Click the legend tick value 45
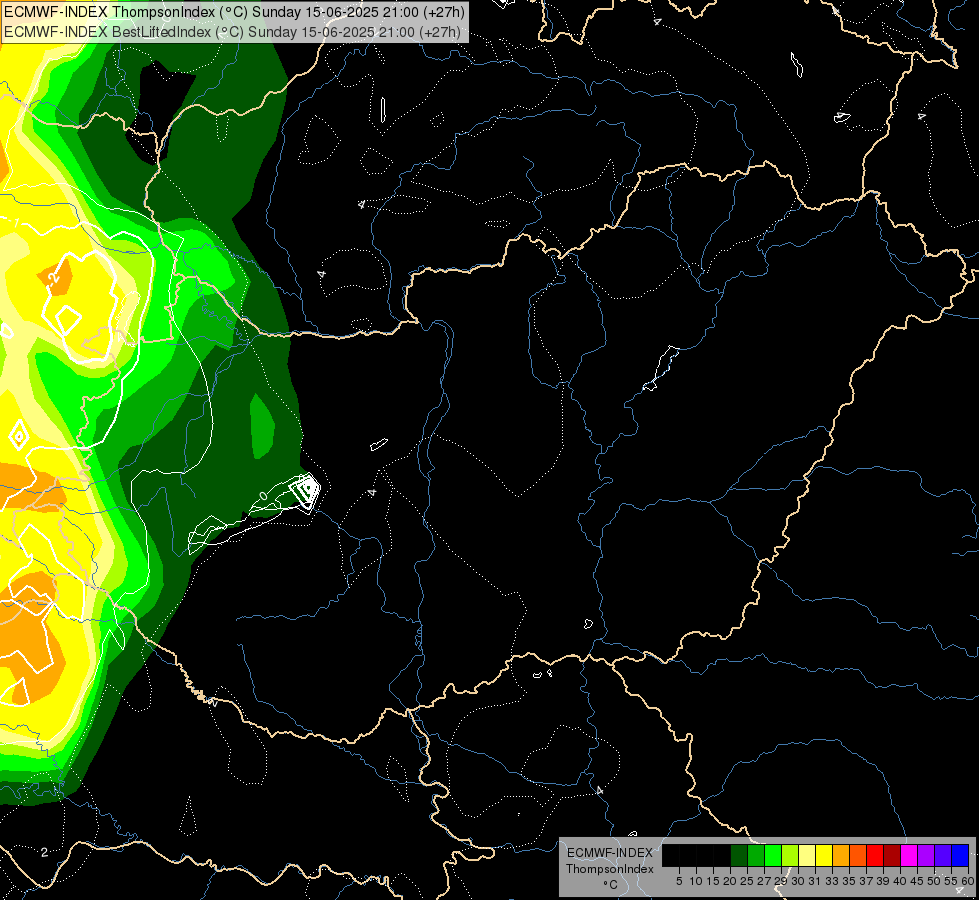The width and height of the screenshot is (979, 900). point(917,881)
